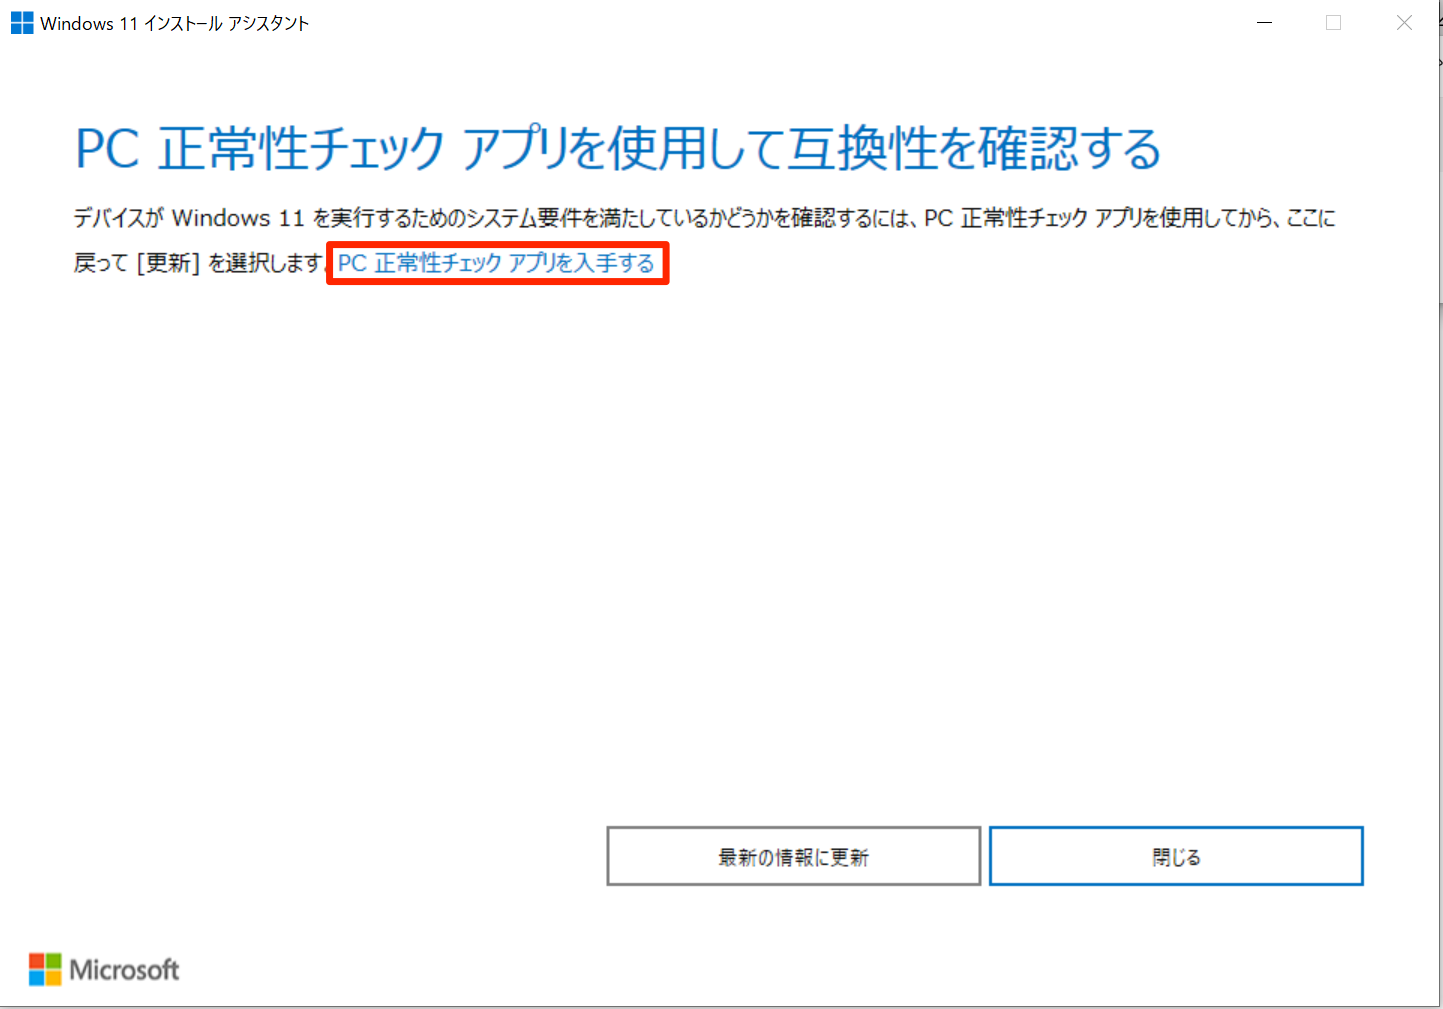Click the Microsoft logo at the bottom
The width and height of the screenshot is (1443, 1009).
[104, 969]
